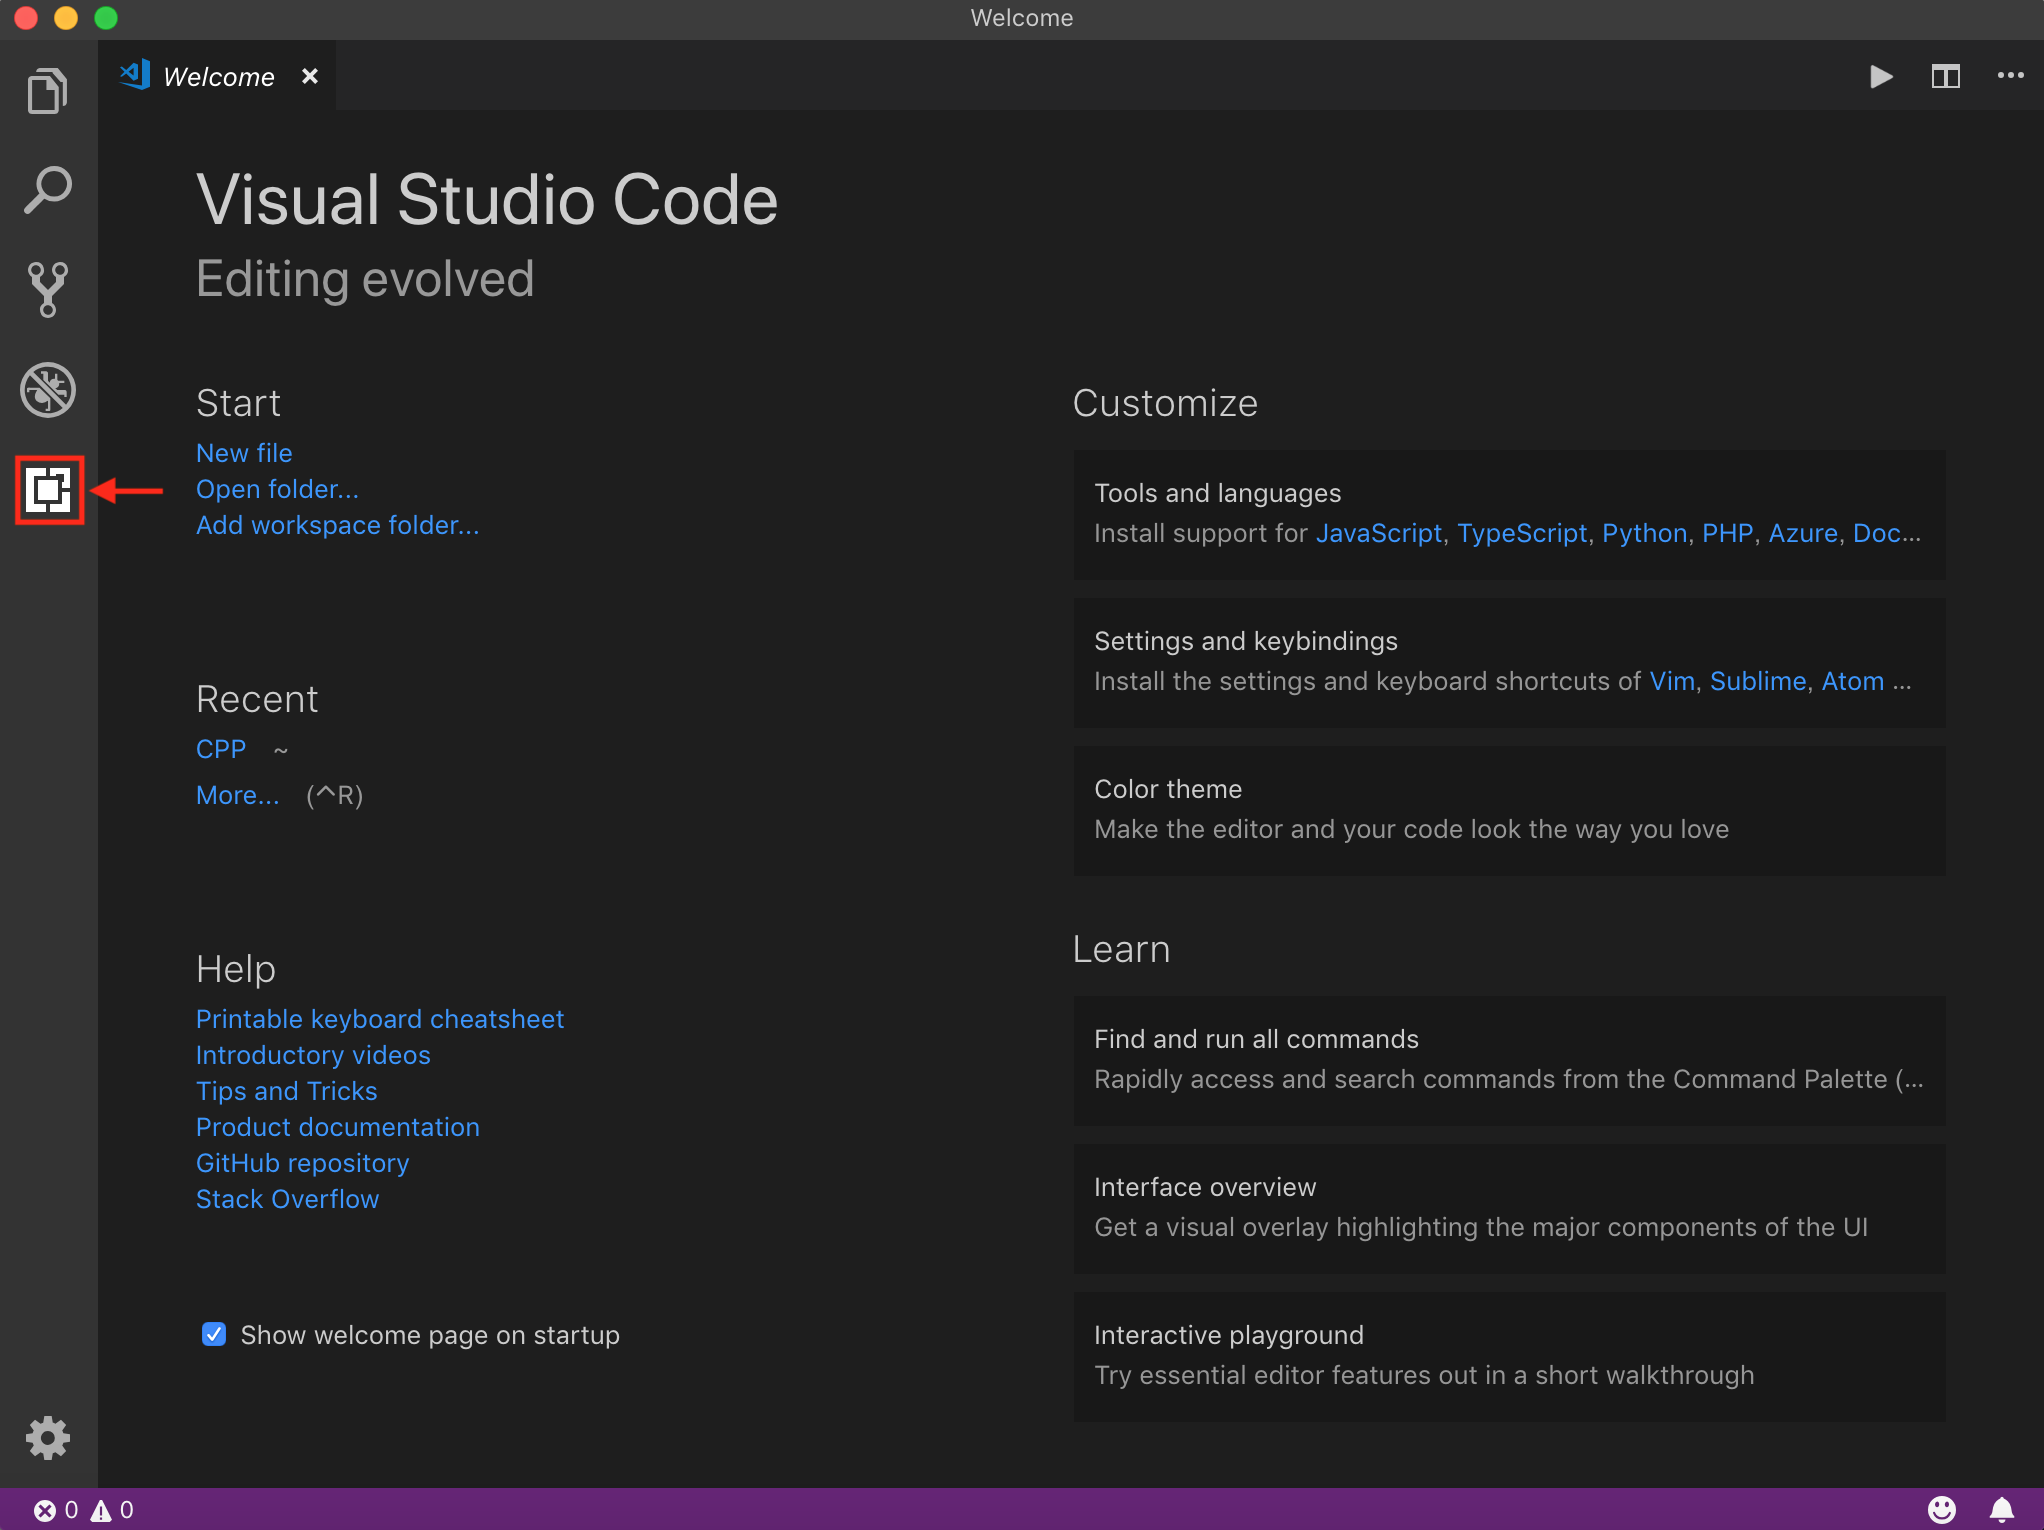Screen dimensions: 2044x1530
Task: Open the Source Control view
Action: (x=47, y=289)
